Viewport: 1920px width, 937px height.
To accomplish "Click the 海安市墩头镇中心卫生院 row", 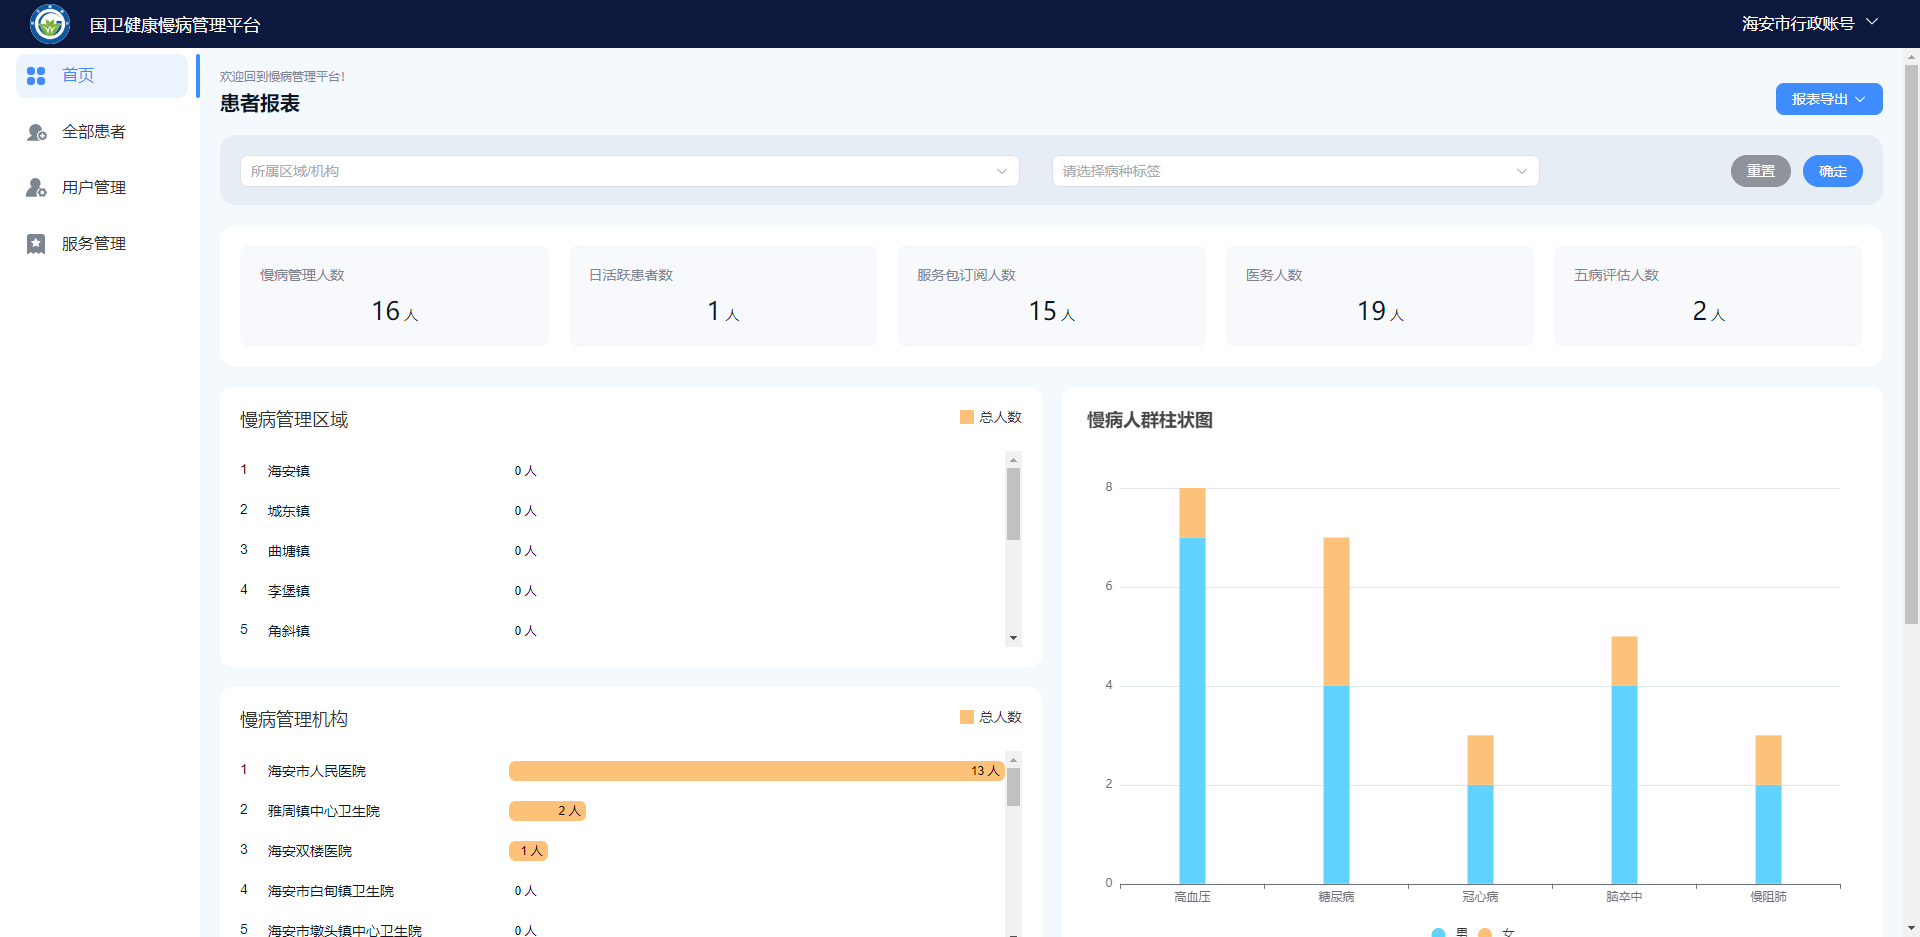I will click(x=620, y=930).
